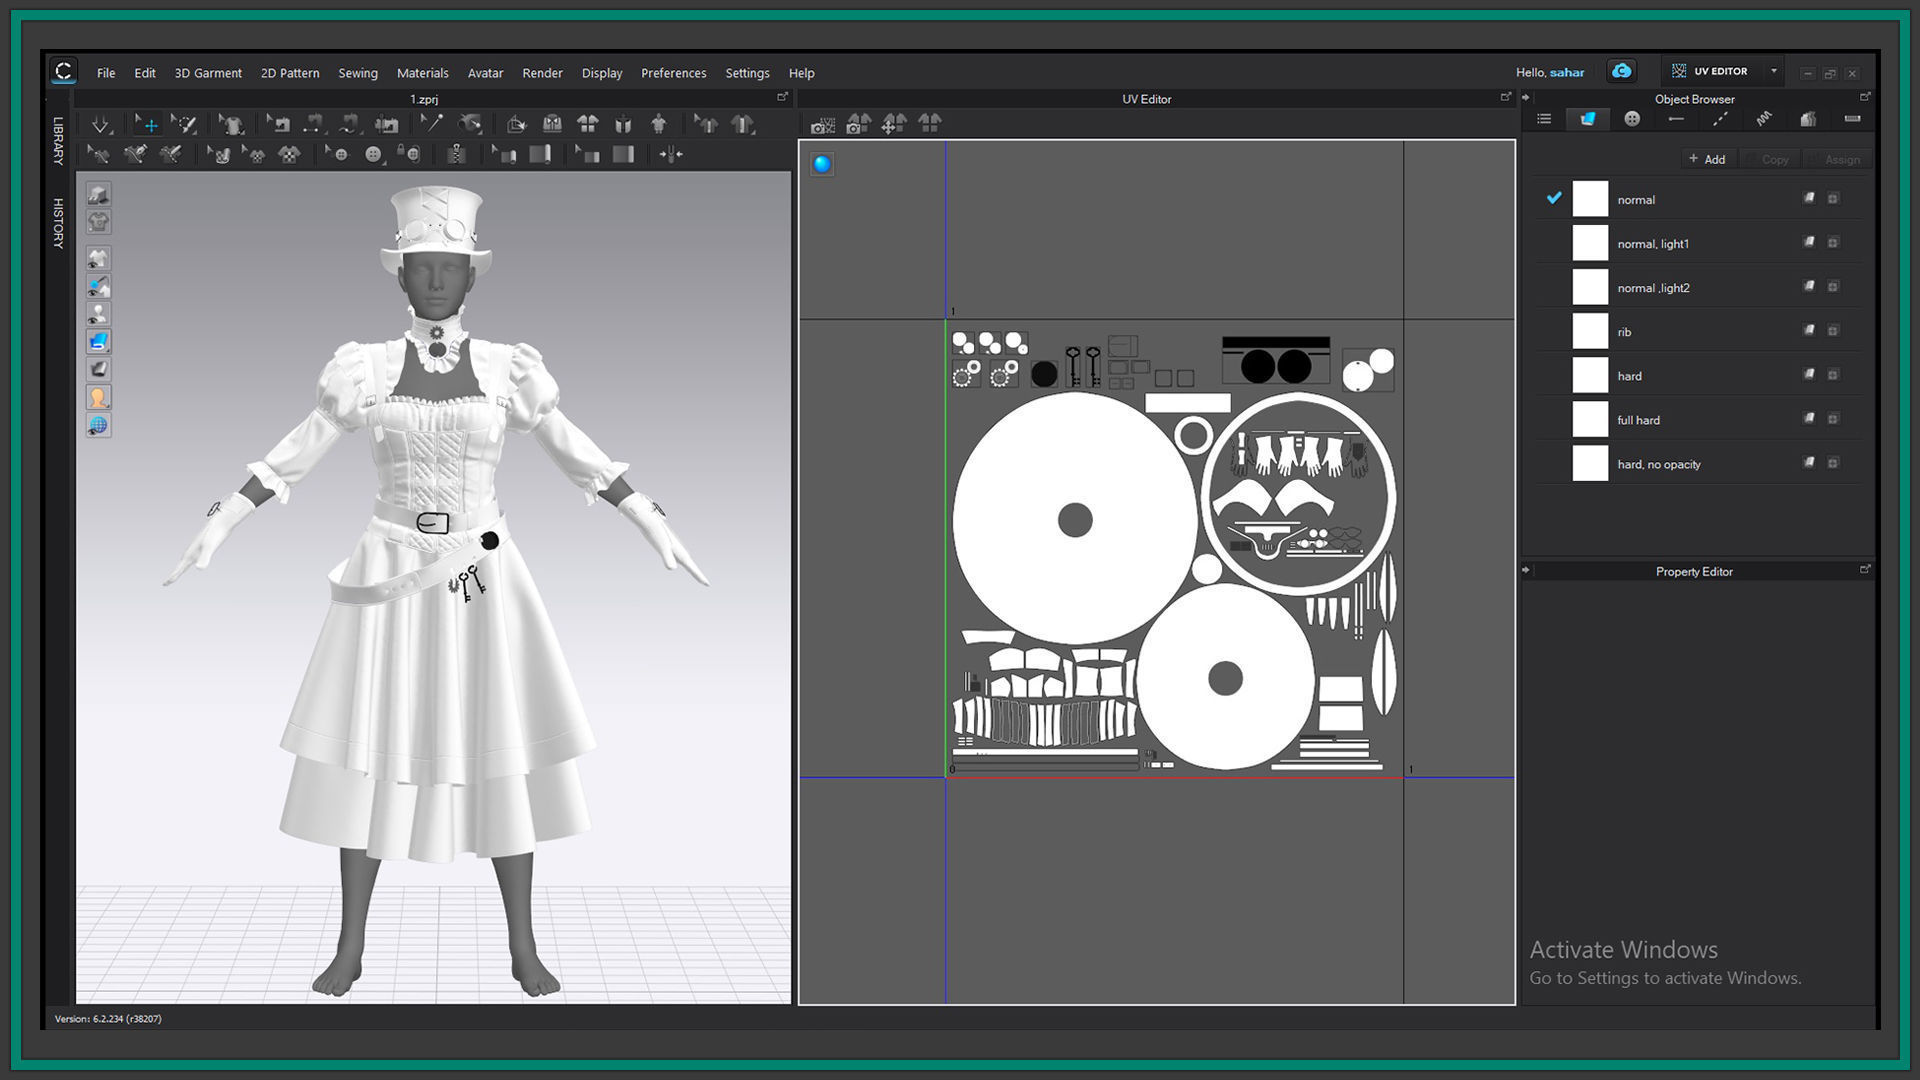
Task: Click the Zipper tool icon
Action: [456, 154]
